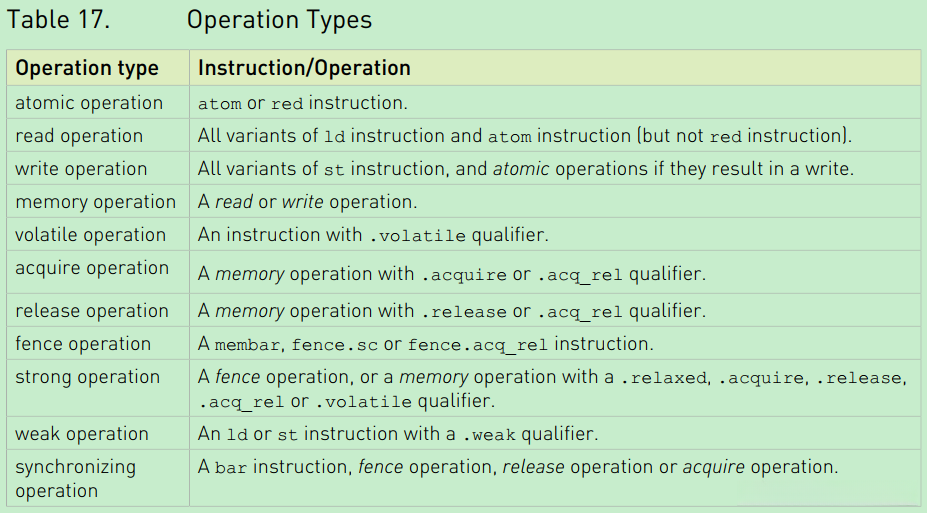Viewport: 927px width, 513px height.
Task: Click the 'Table 17. Operation Types' title
Action: tap(189, 19)
